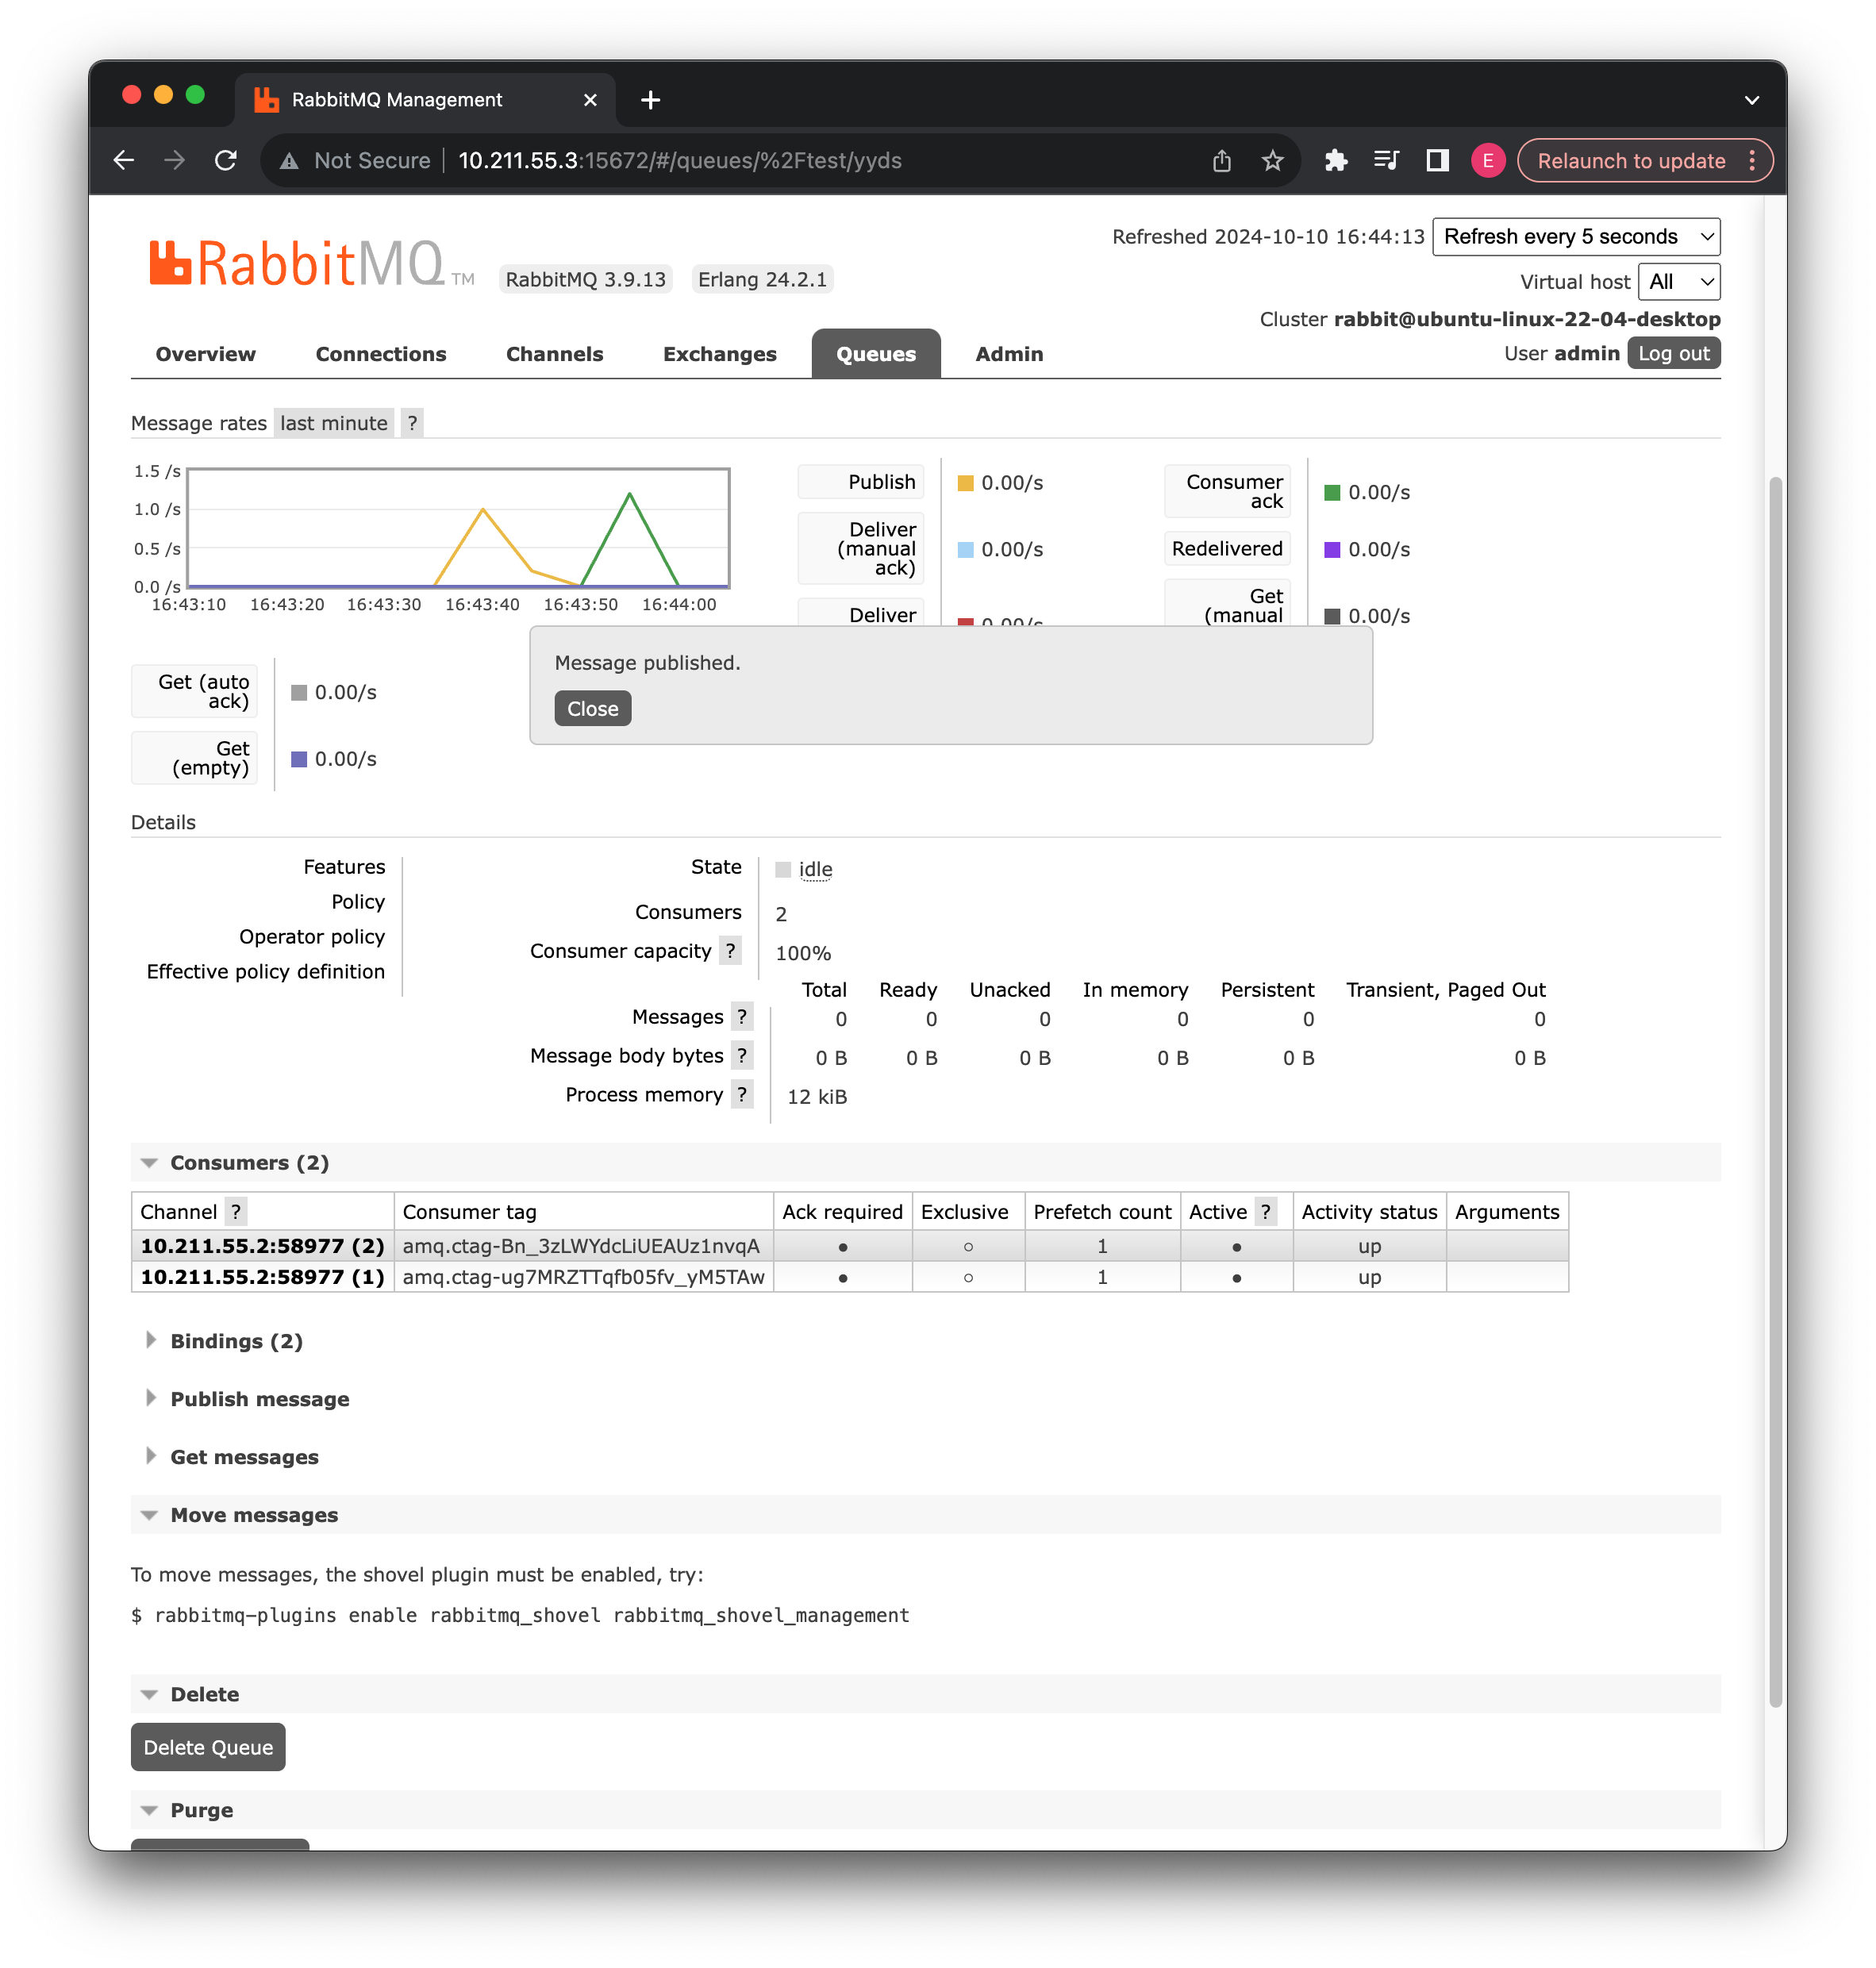Open the Refresh every 5 seconds dropdown
Screen dimensions: 1876x1968
click(1576, 237)
